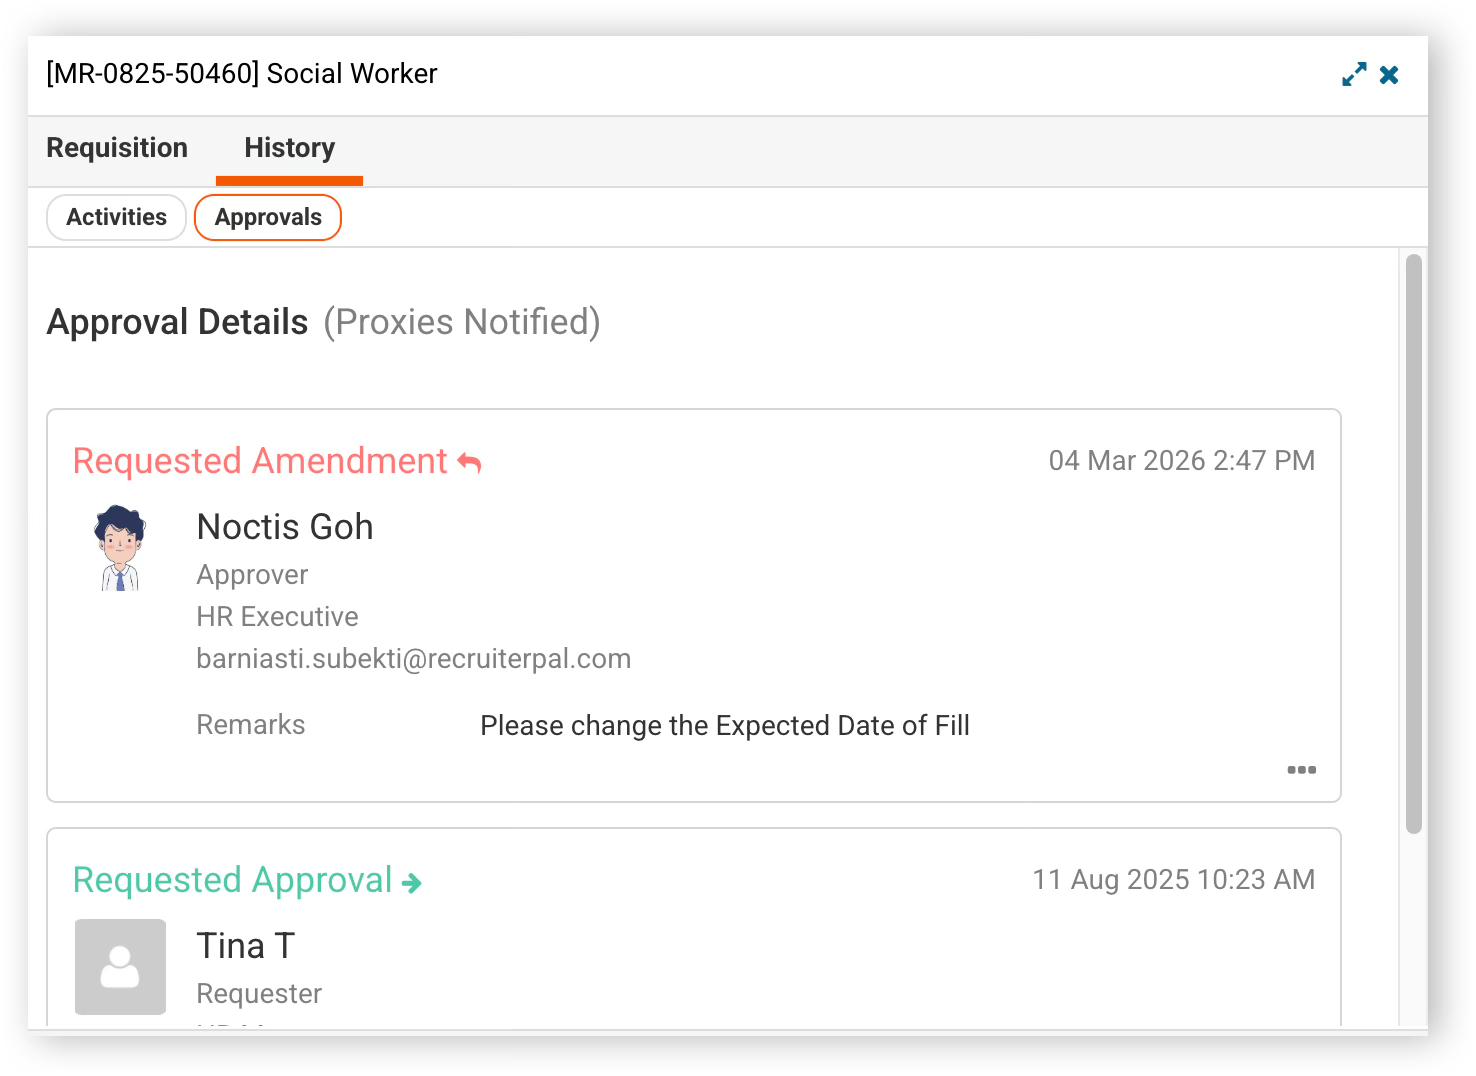Click the Proxies Notified label
1476x1076 pixels.
pyautogui.click(x=462, y=322)
